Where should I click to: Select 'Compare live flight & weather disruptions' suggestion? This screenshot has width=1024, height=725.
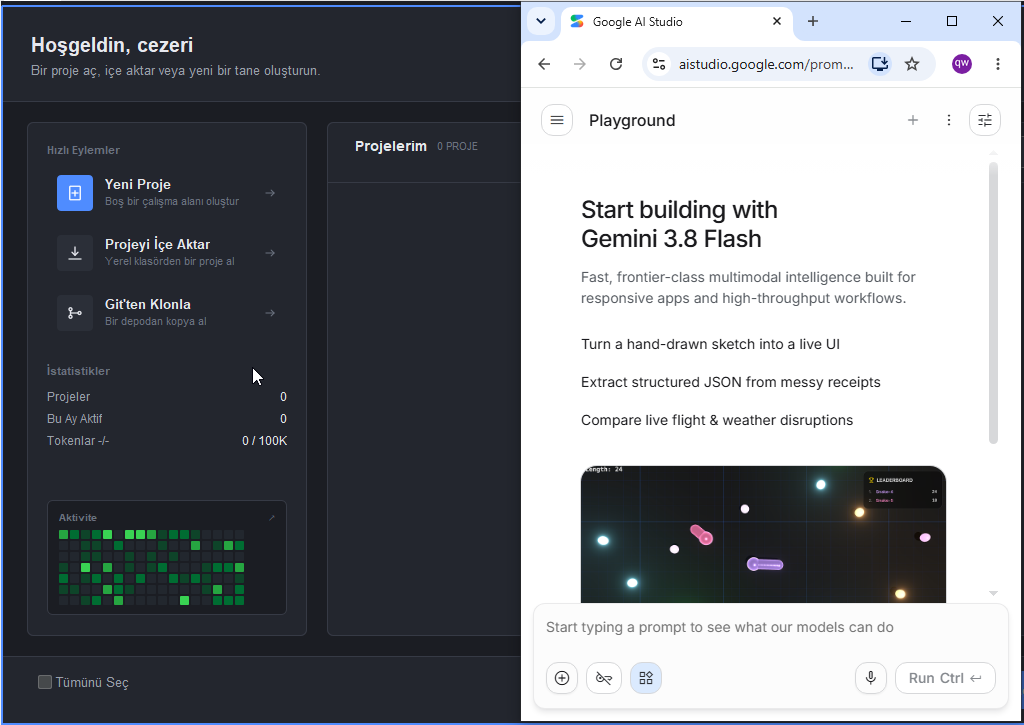[717, 420]
